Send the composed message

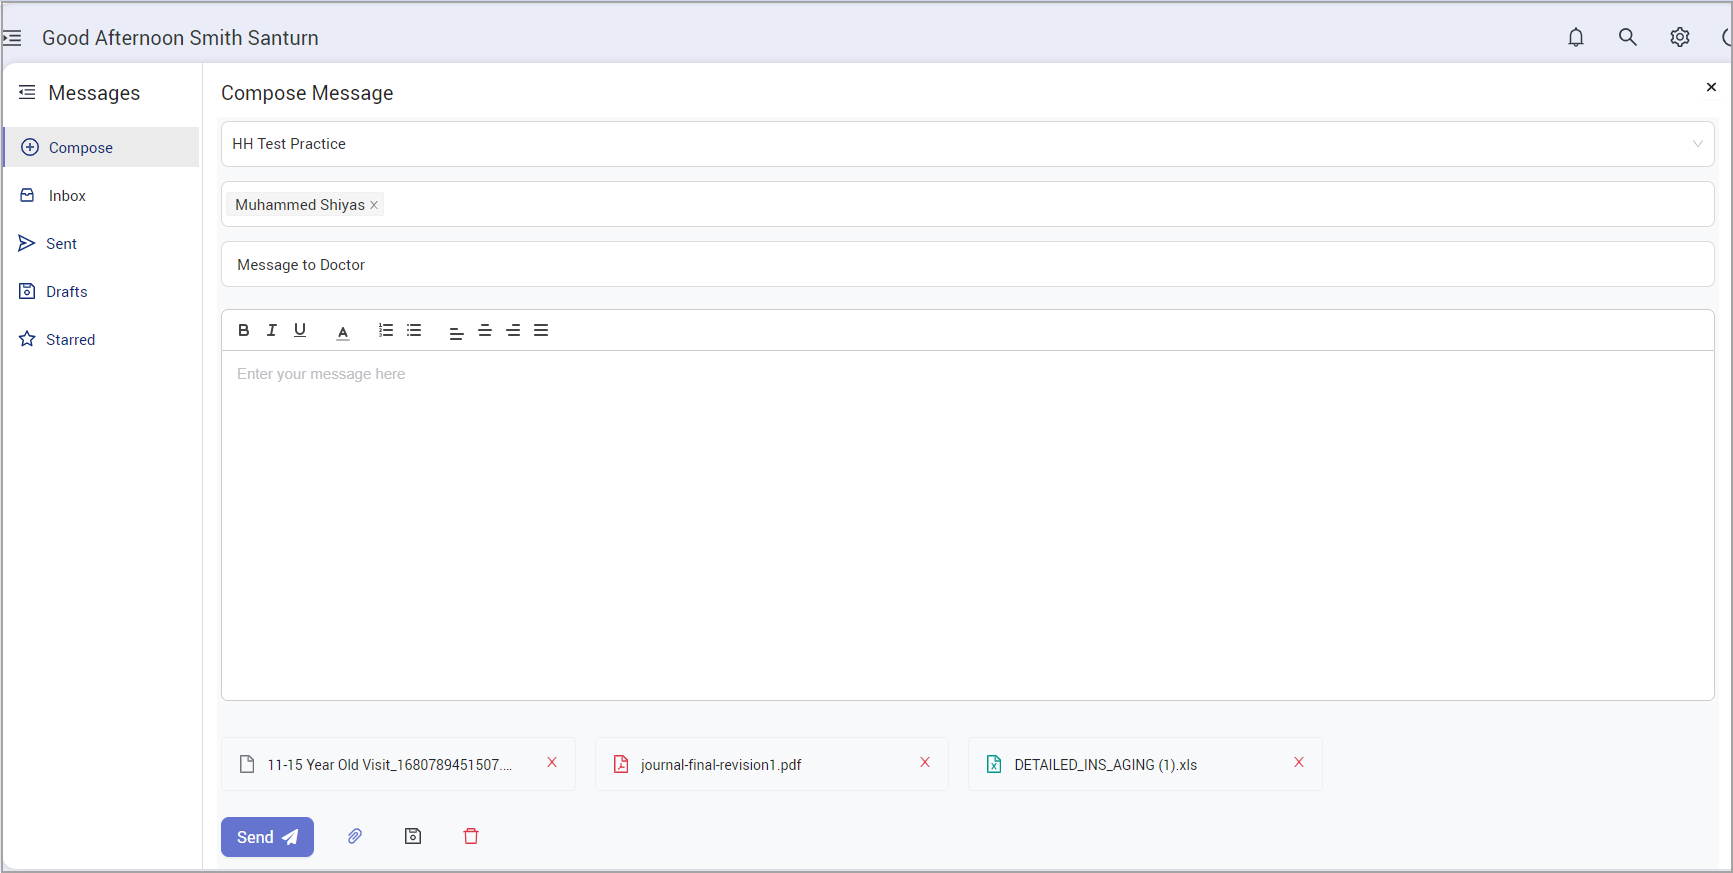(267, 837)
